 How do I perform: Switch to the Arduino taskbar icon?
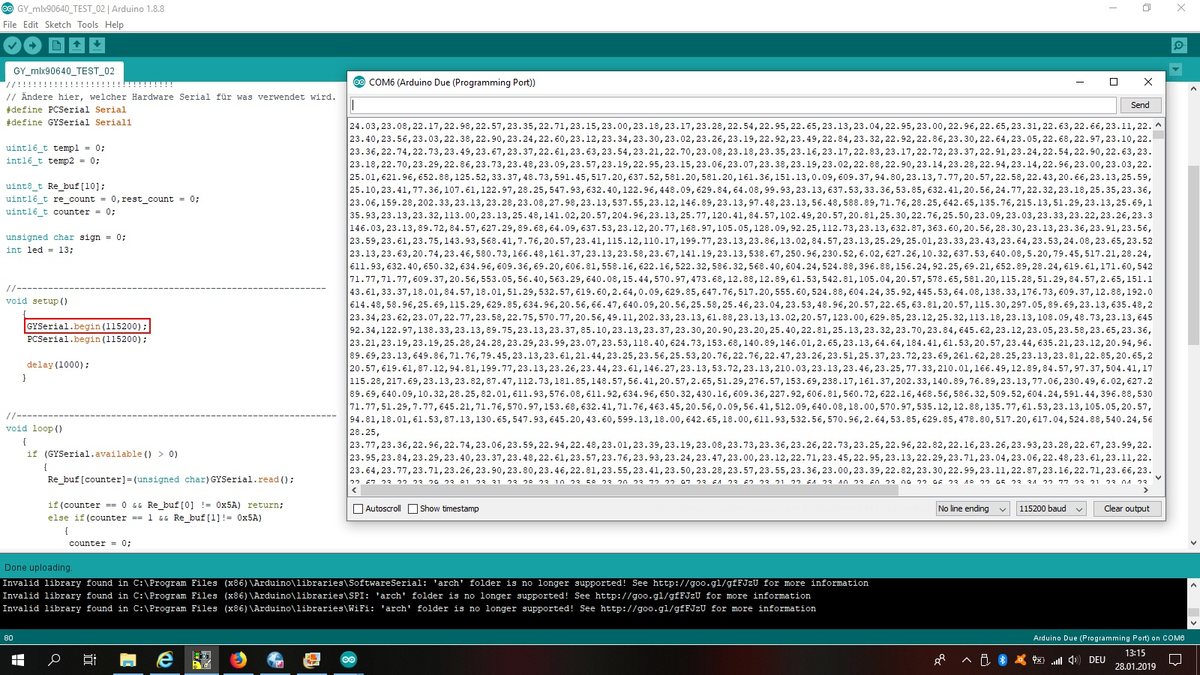coord(347,660)
